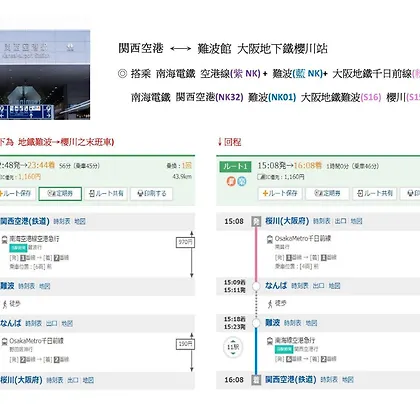Screen dimensions: 420x420
Task: Open 地図 next to 桜川(大阪府) in outbound panel
Action: 88,380
